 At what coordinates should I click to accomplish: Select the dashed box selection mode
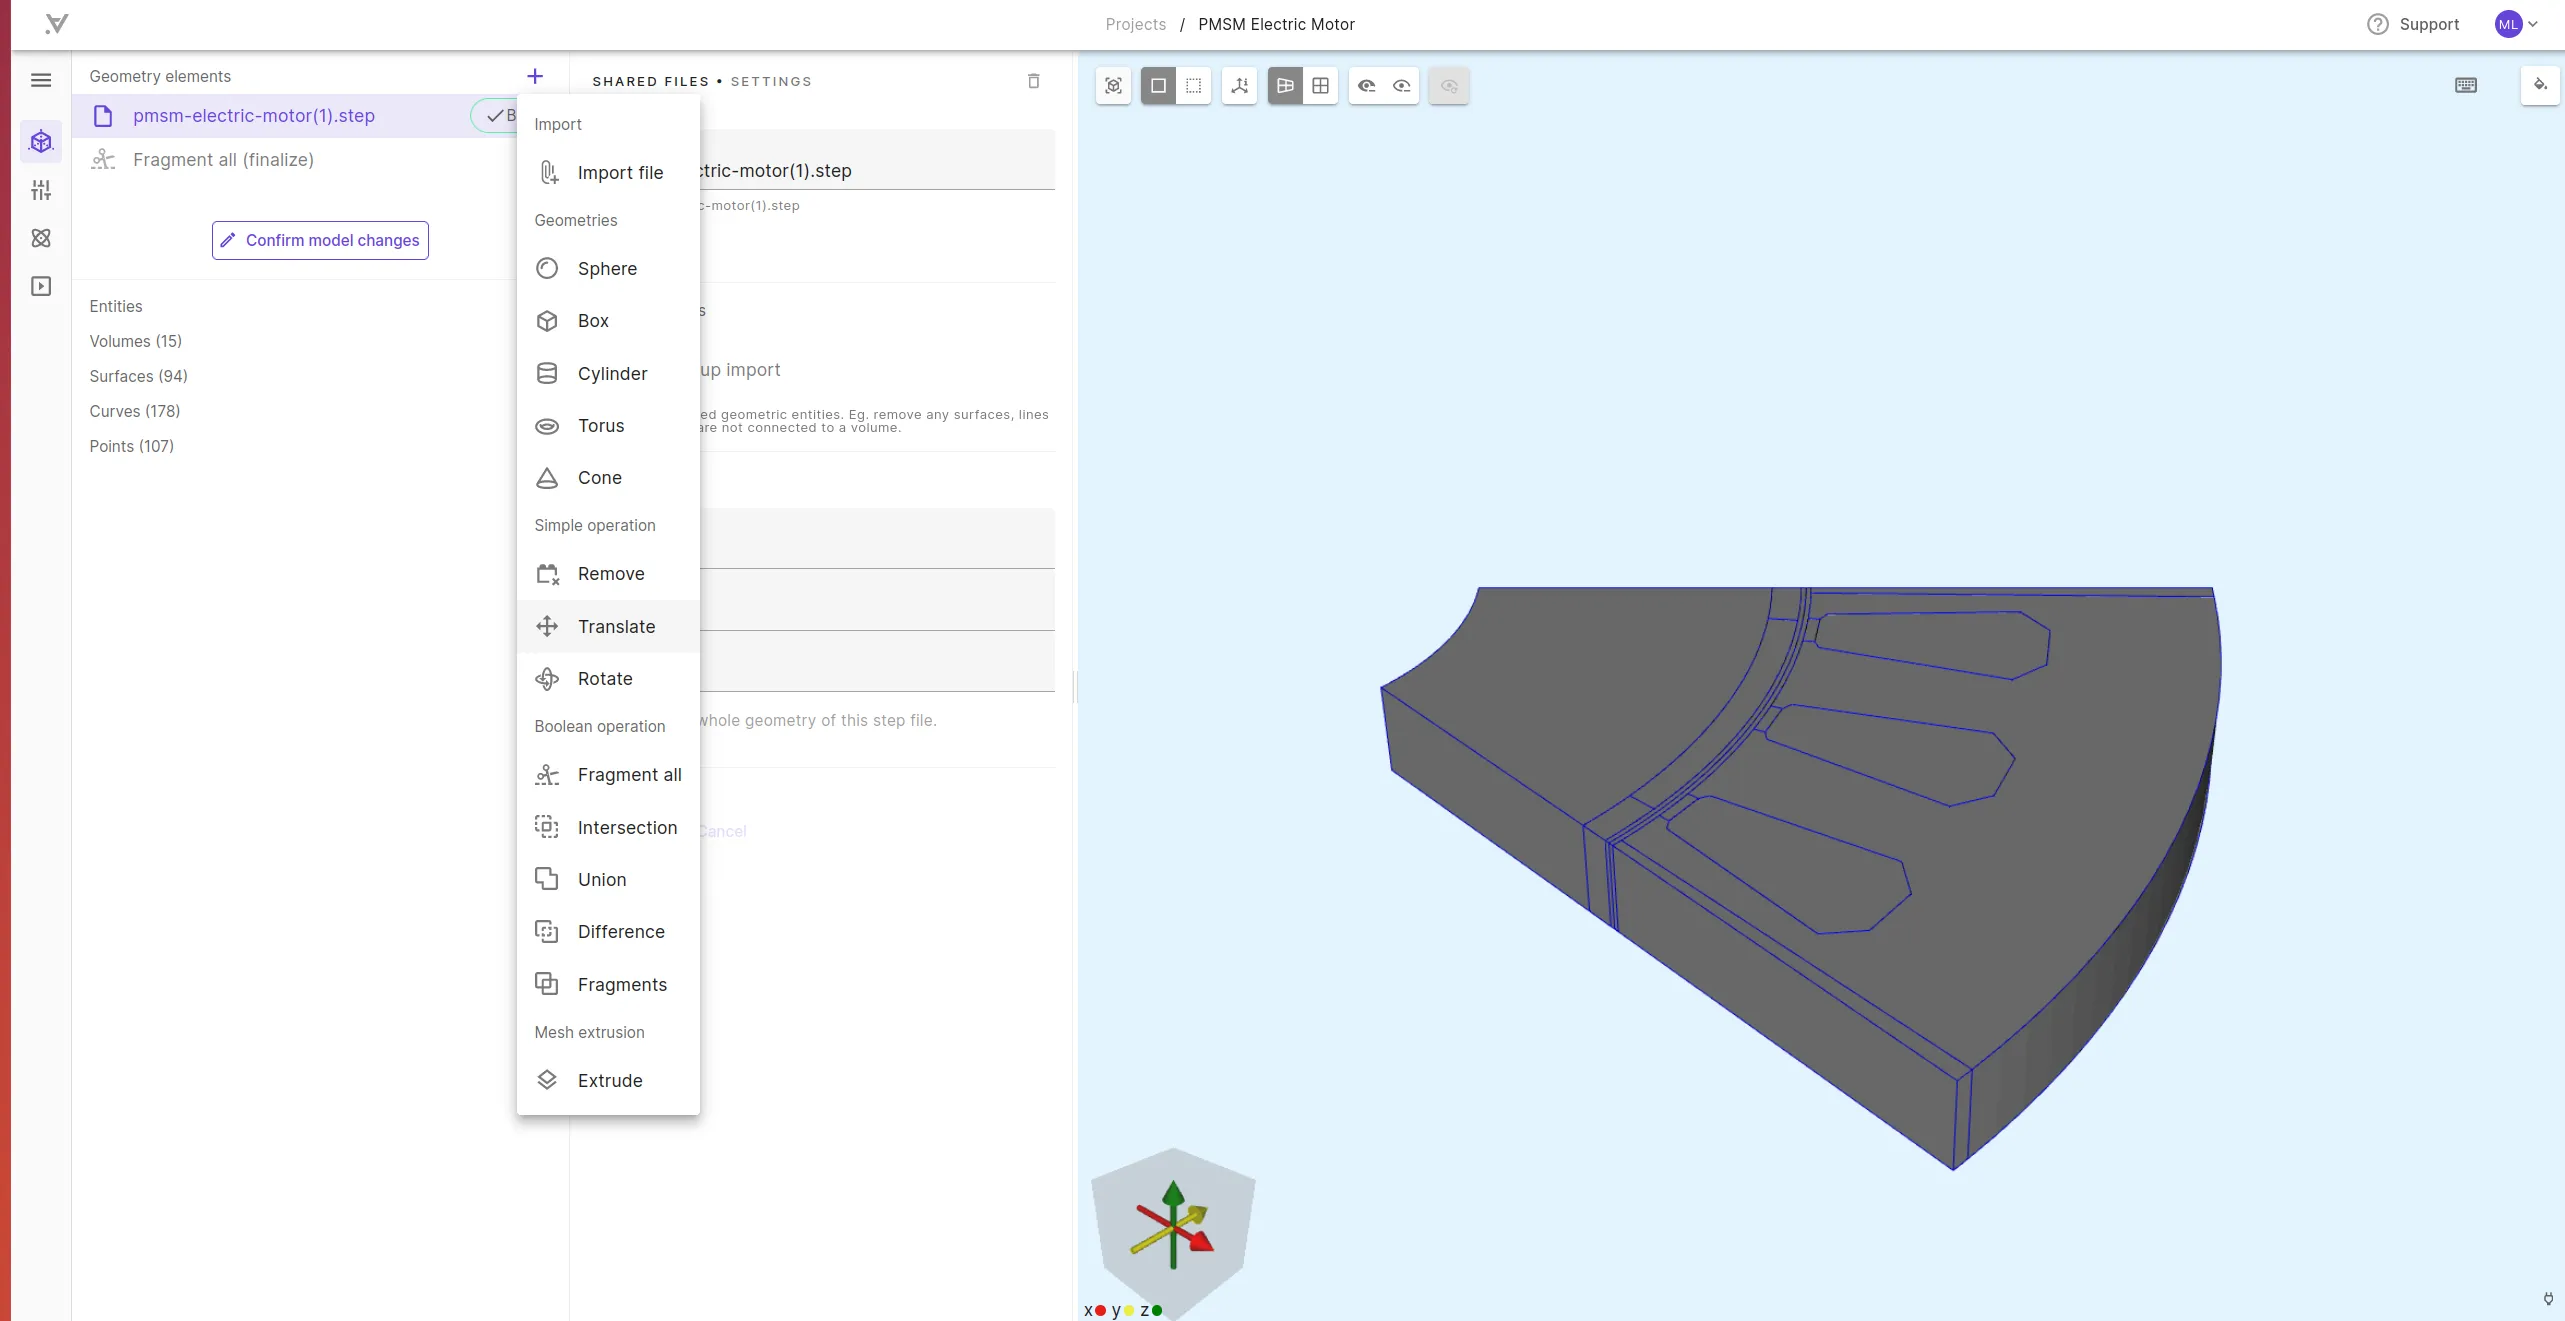click(x=1193, y=86)
